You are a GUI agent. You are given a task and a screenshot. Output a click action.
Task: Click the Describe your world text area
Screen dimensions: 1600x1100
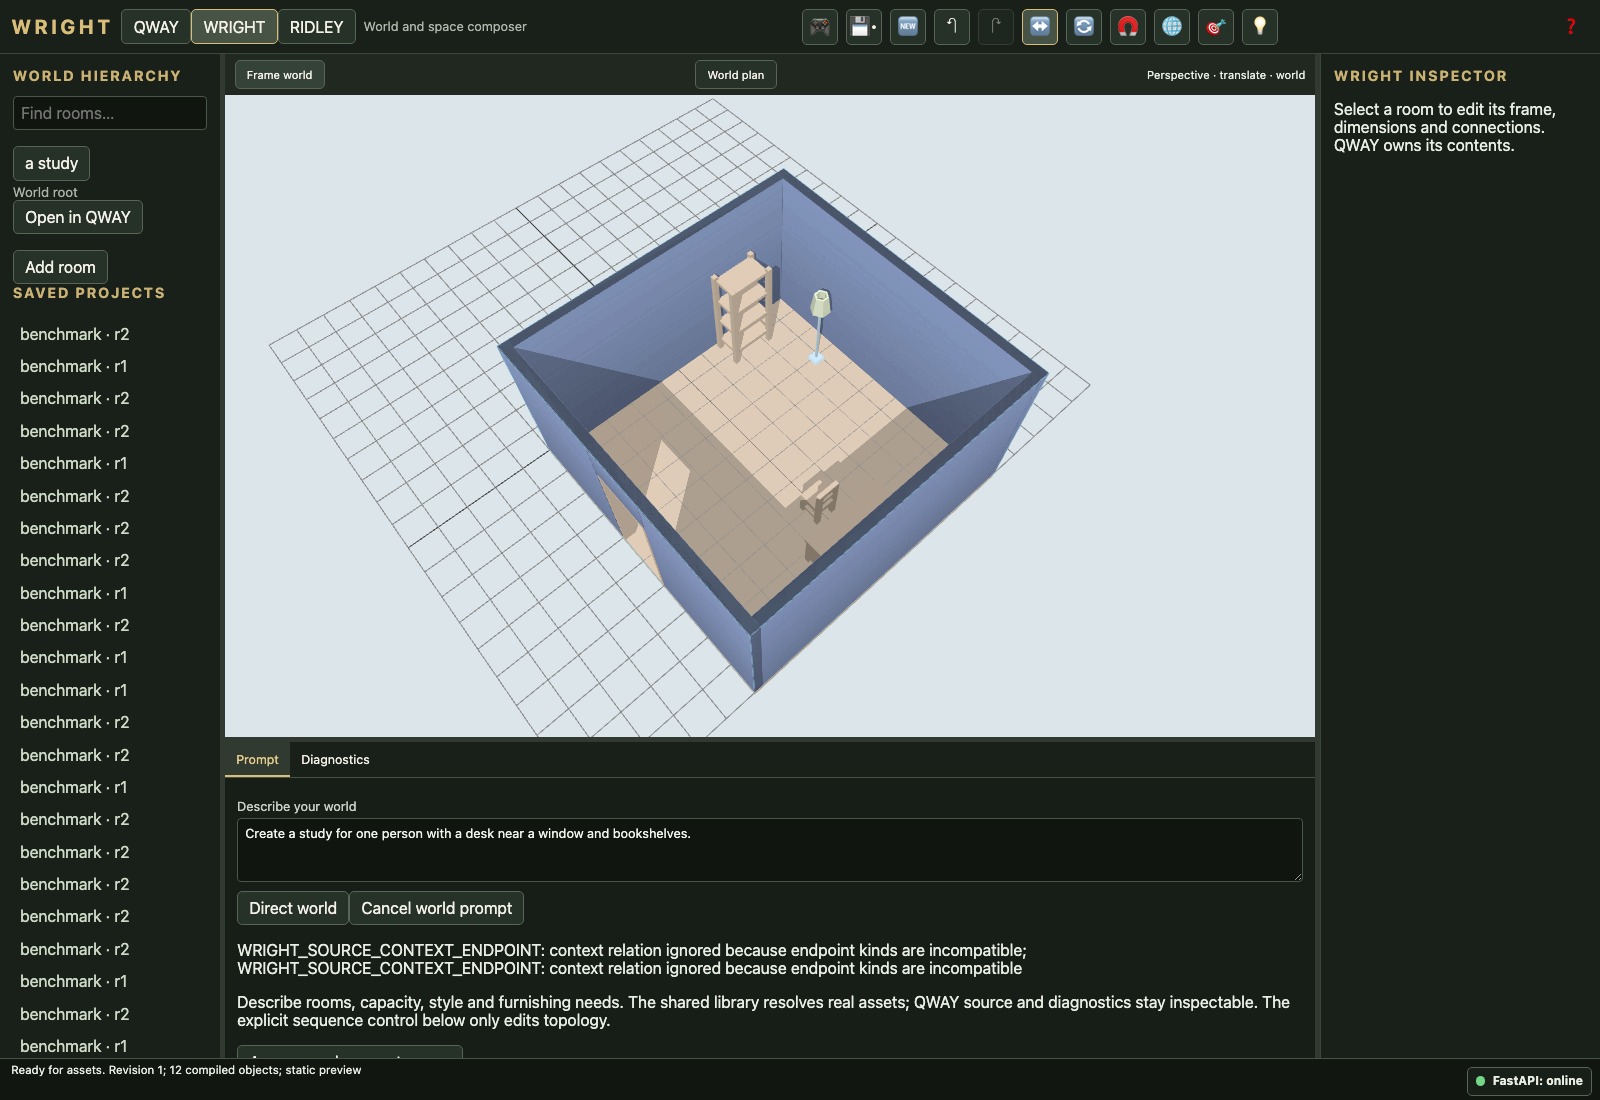770,850
